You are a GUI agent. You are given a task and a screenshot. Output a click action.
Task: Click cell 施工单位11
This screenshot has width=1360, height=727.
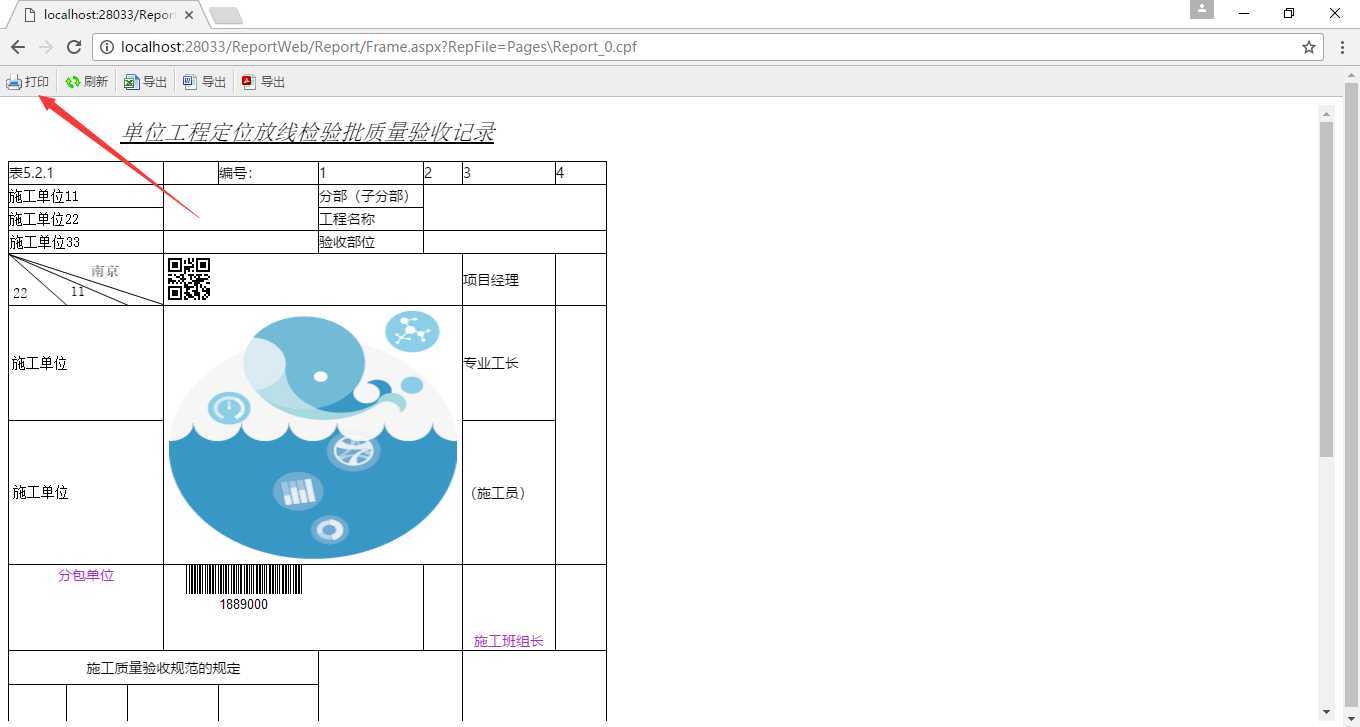(85, 196)
